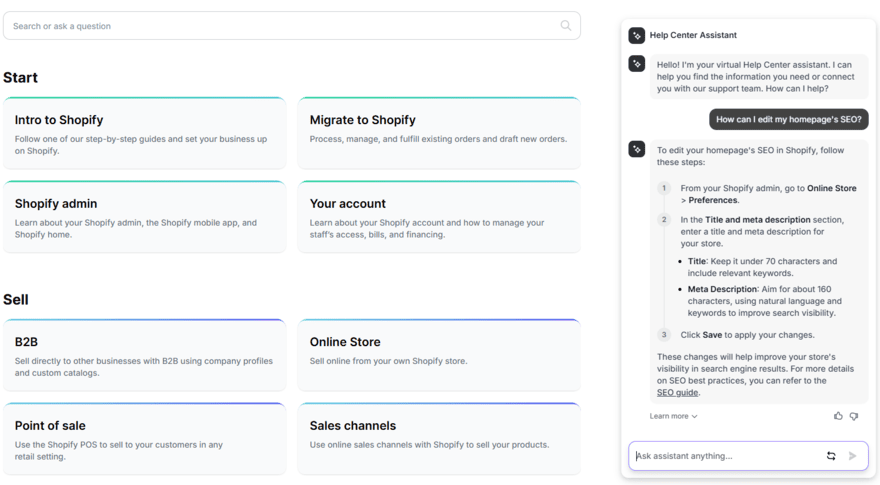Open the Your account card
The height and width of the screenshot is (485, 880).
[x=439, y=216]
